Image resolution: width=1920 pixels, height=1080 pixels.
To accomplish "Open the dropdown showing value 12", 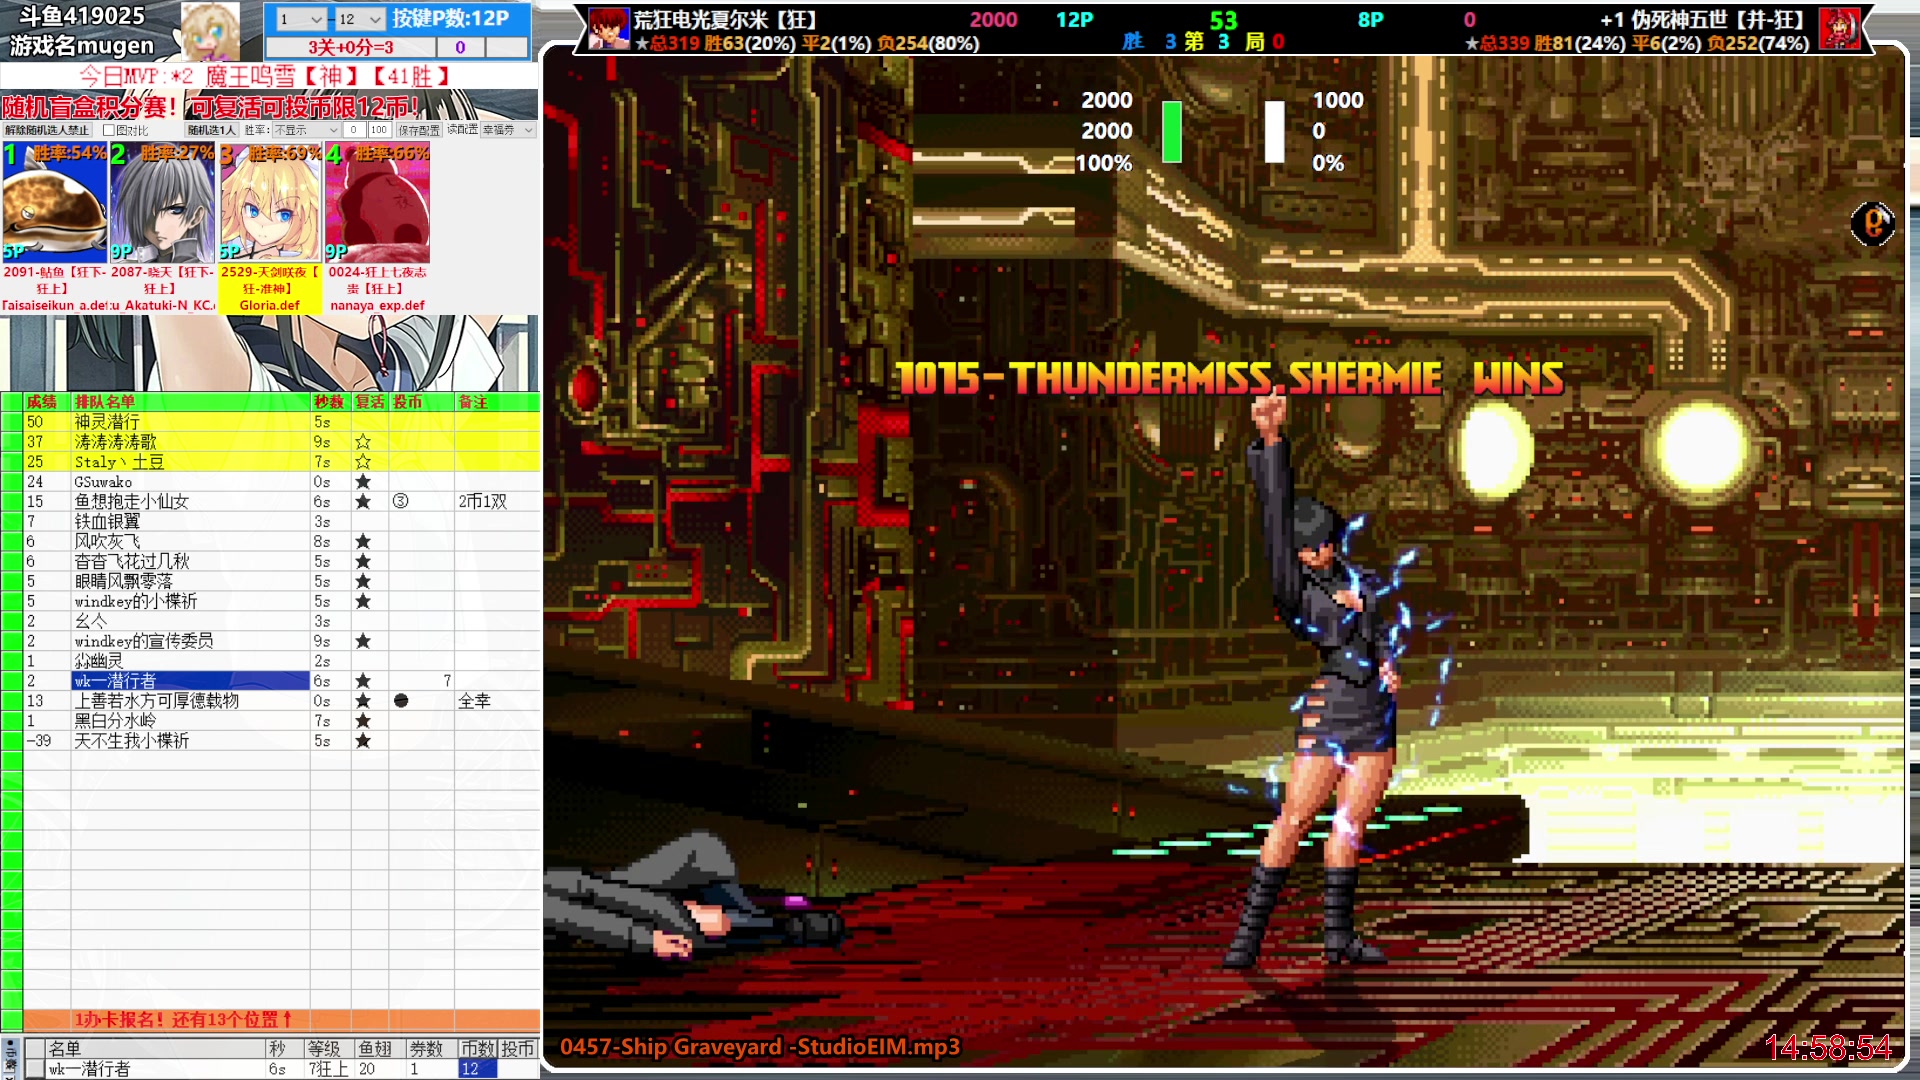I will click(359, 19).
